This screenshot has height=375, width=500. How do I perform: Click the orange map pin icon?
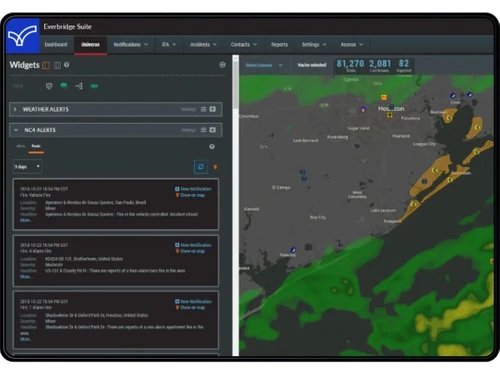[215, 167]
